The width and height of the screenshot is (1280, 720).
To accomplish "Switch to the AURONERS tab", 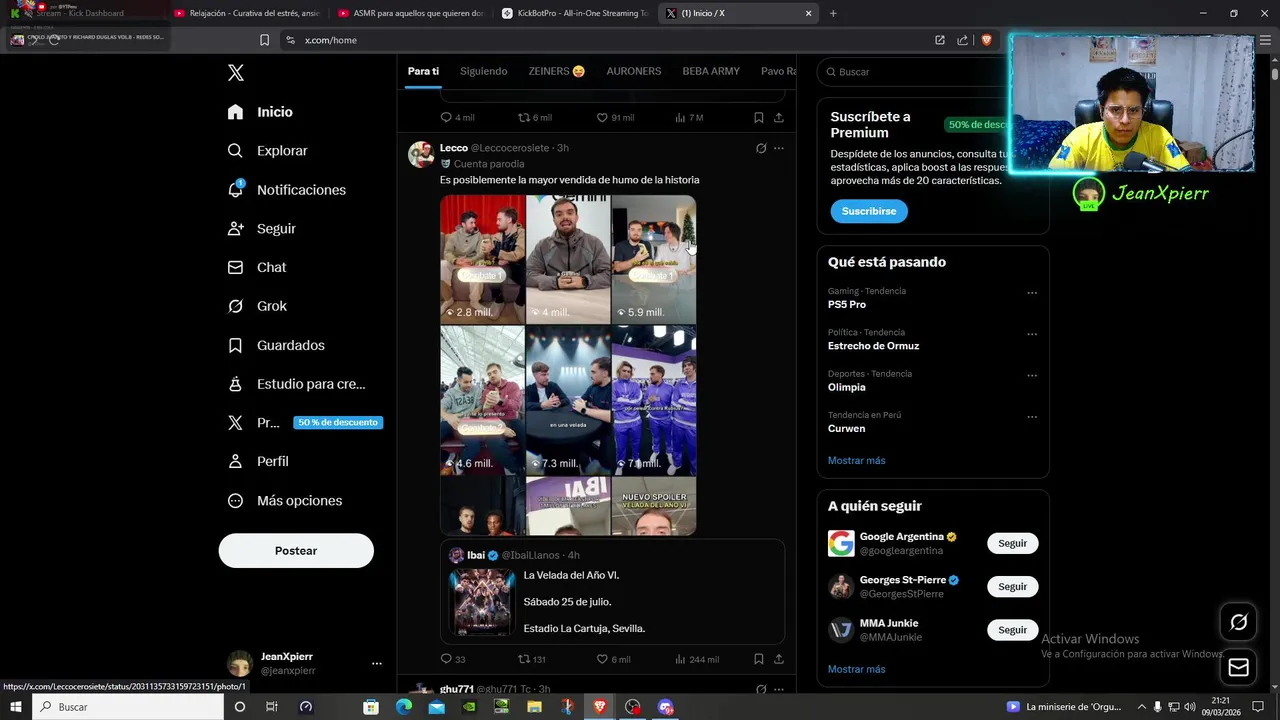I will click(634, 71).
